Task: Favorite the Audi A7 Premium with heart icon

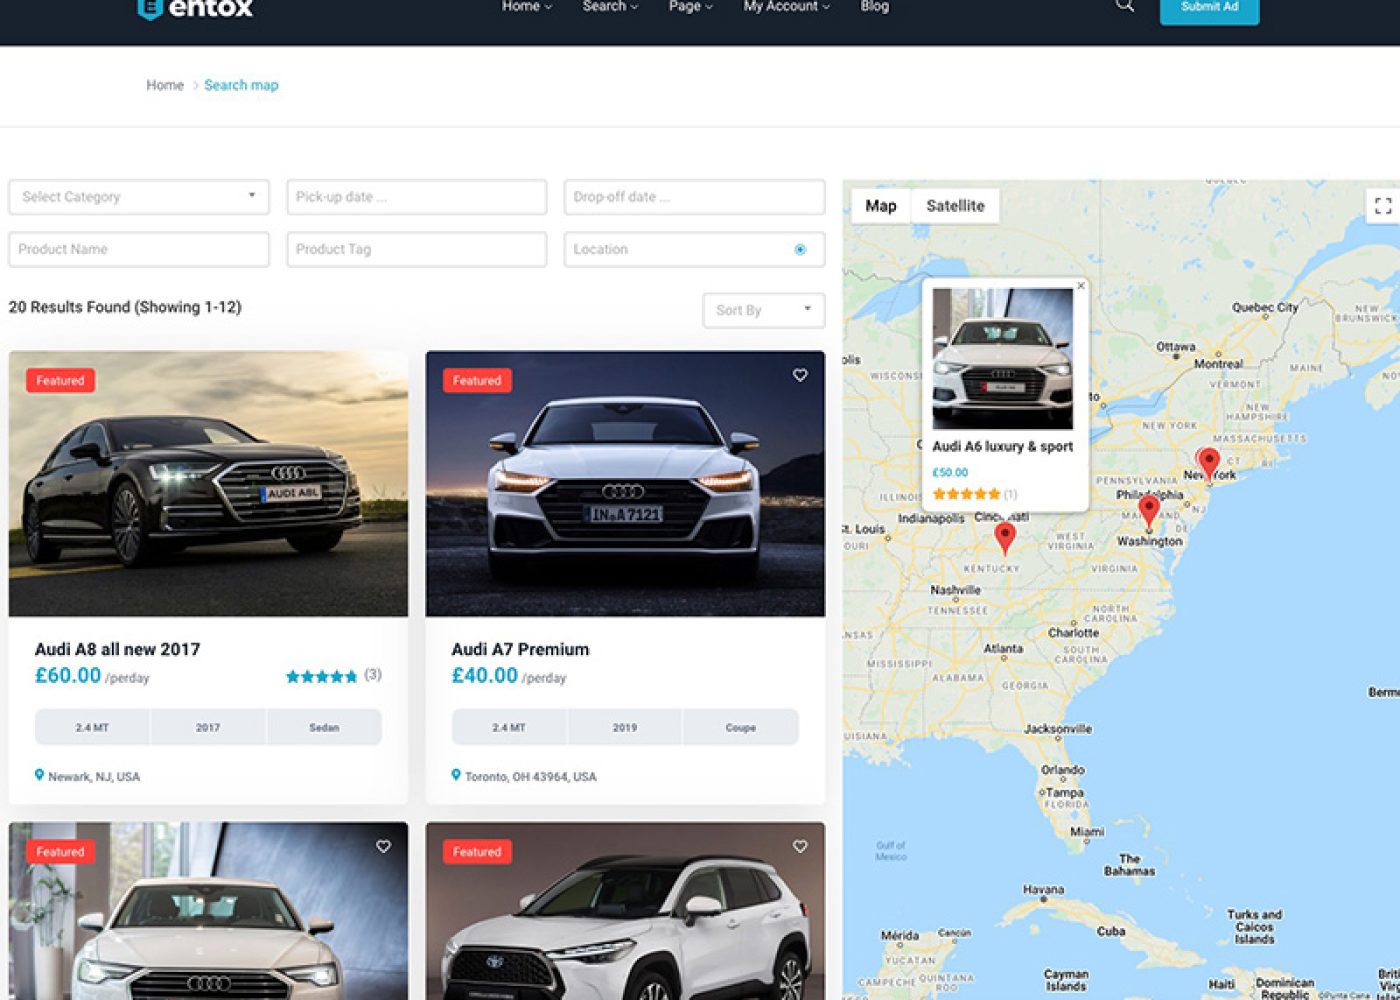Action: [800, 375]
